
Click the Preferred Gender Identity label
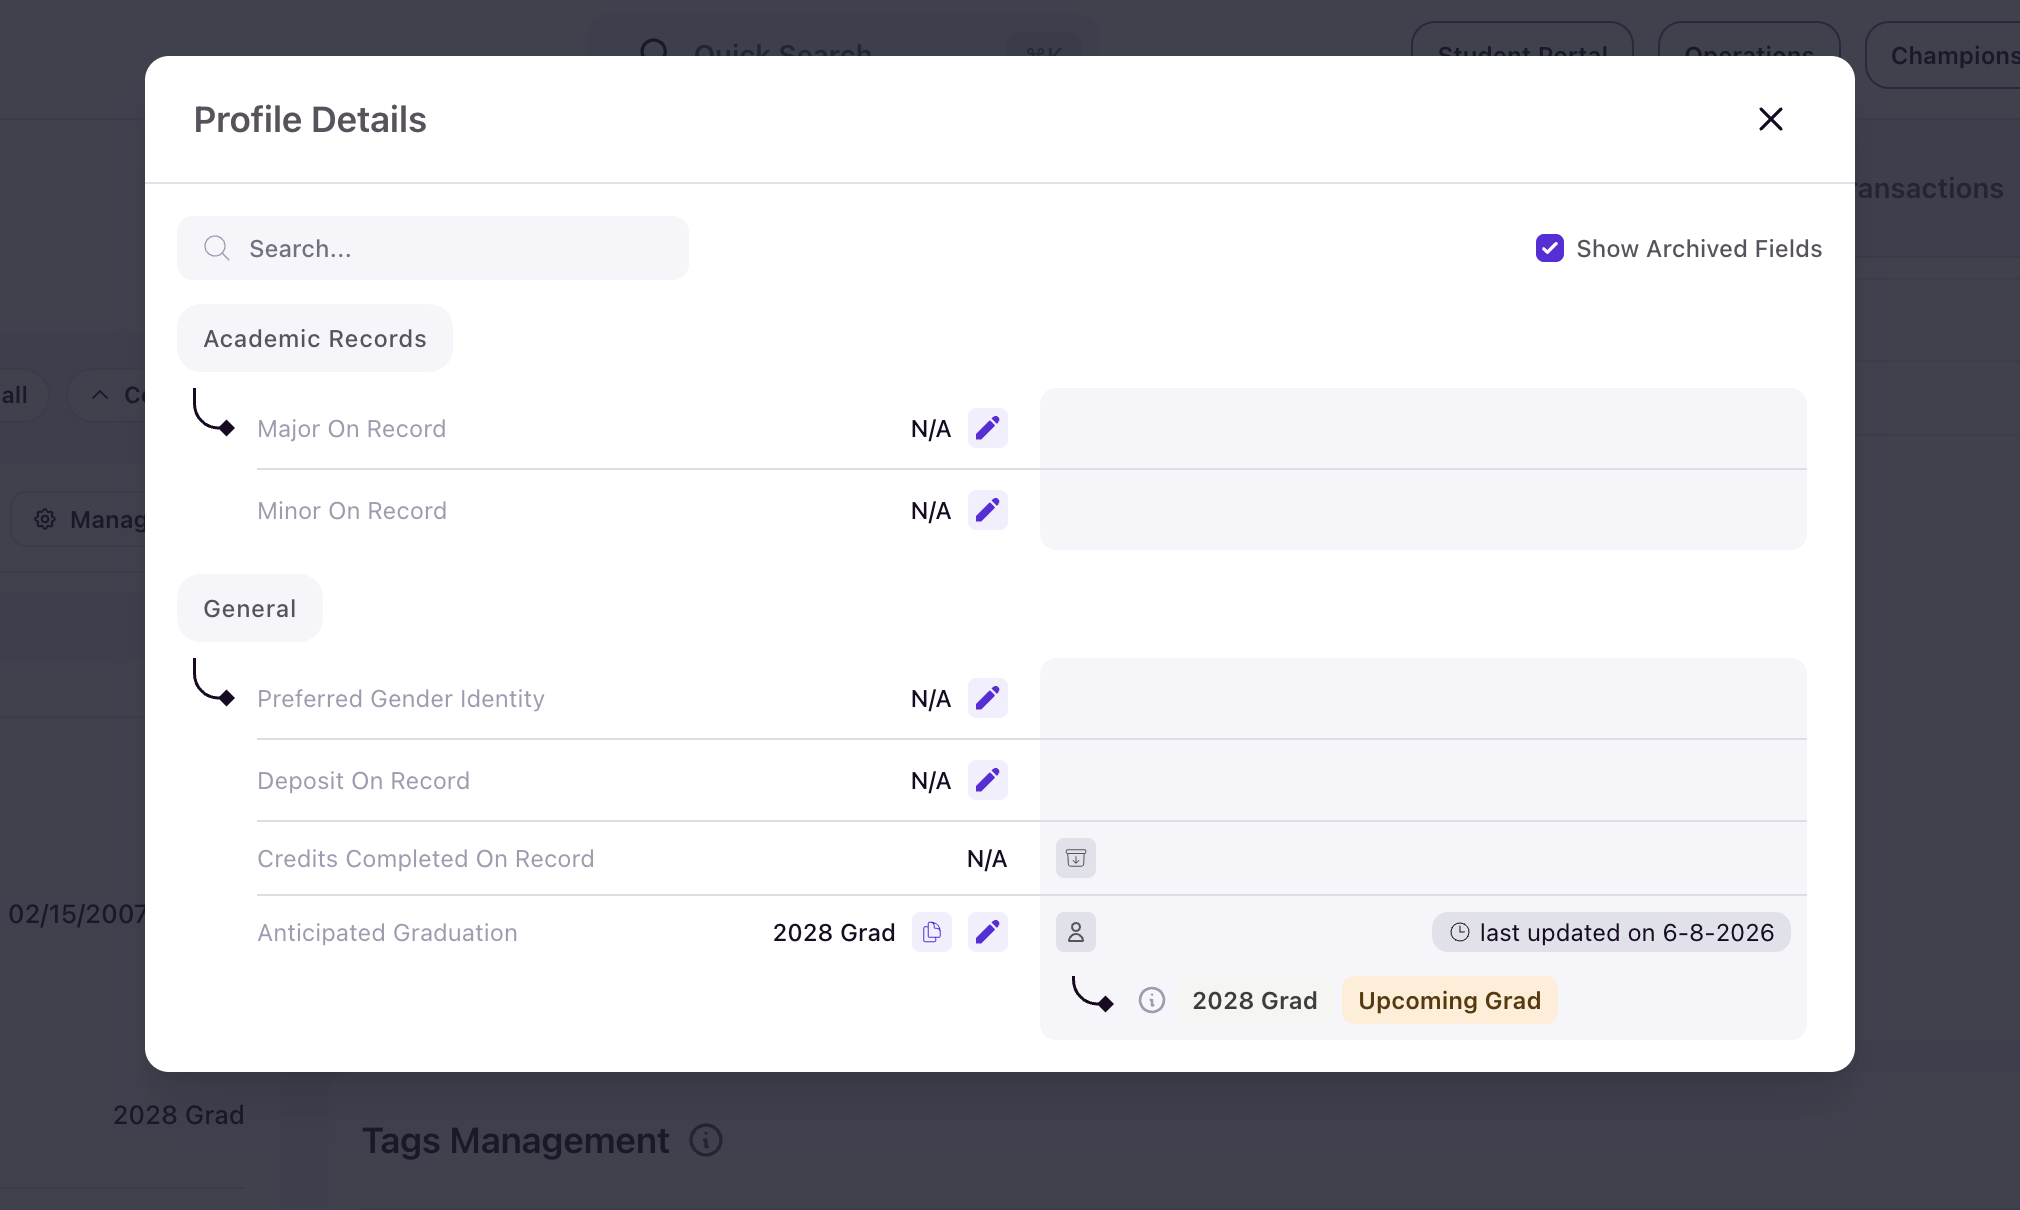400,699
